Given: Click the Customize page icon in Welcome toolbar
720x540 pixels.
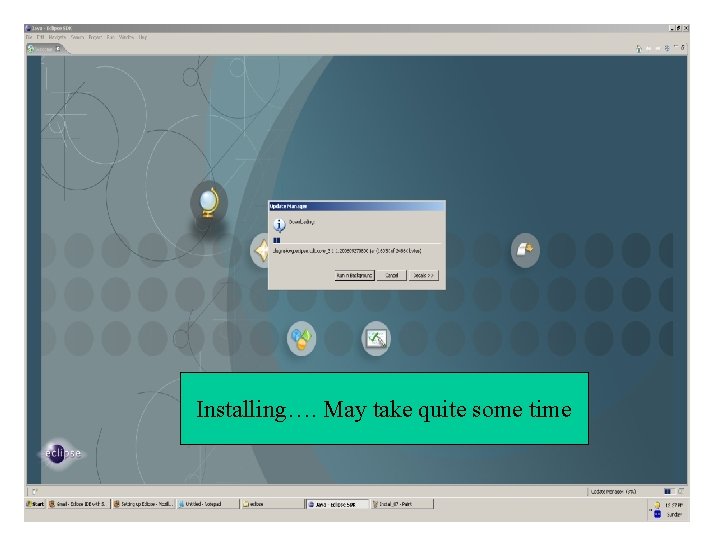Looking at the screenshot, I should (x=667, y=48).
